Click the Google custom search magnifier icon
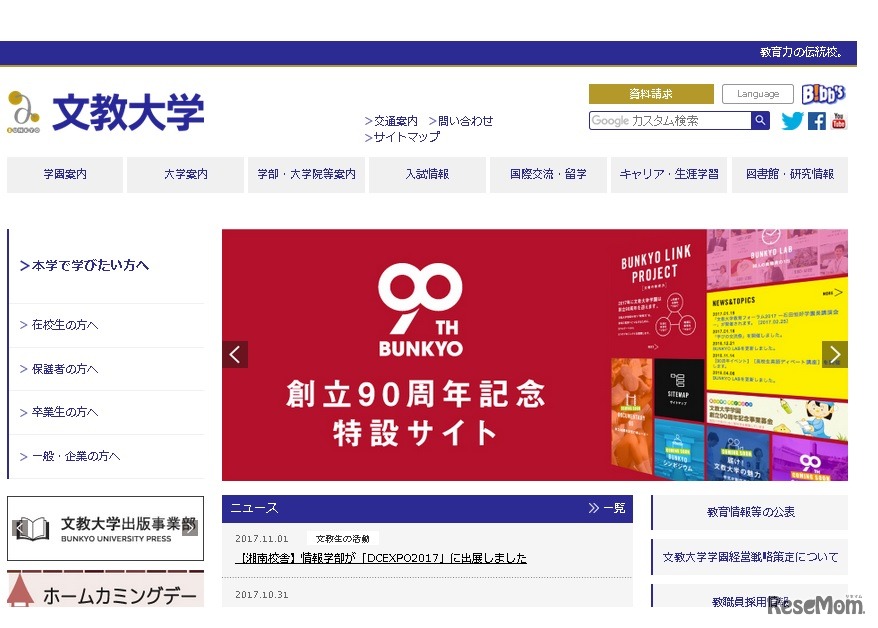The width and height of the screenshot is (878, 628). tap(761, 120)
